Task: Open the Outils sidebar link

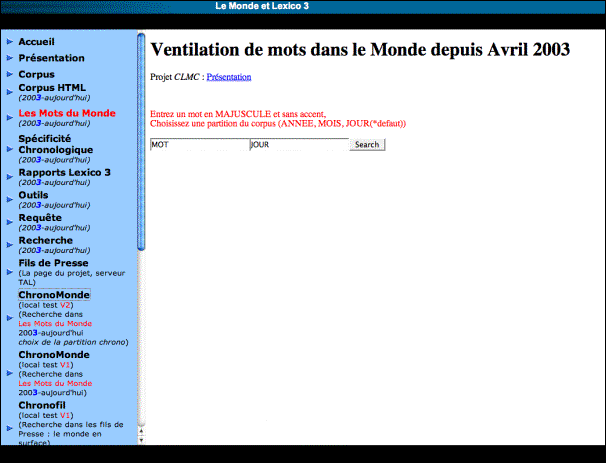Action: 33,195
